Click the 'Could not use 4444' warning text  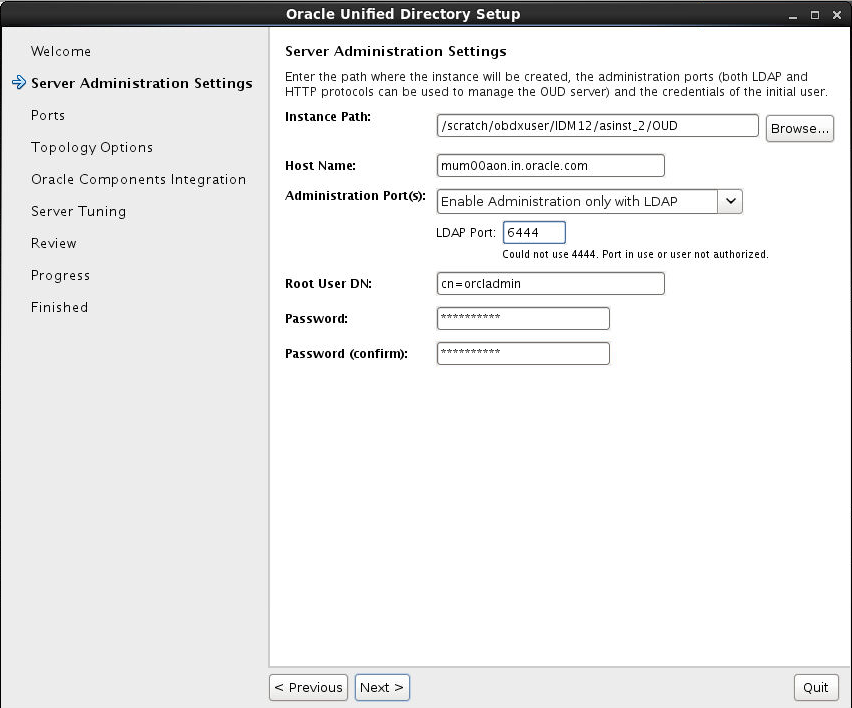(x=635, y=254)
